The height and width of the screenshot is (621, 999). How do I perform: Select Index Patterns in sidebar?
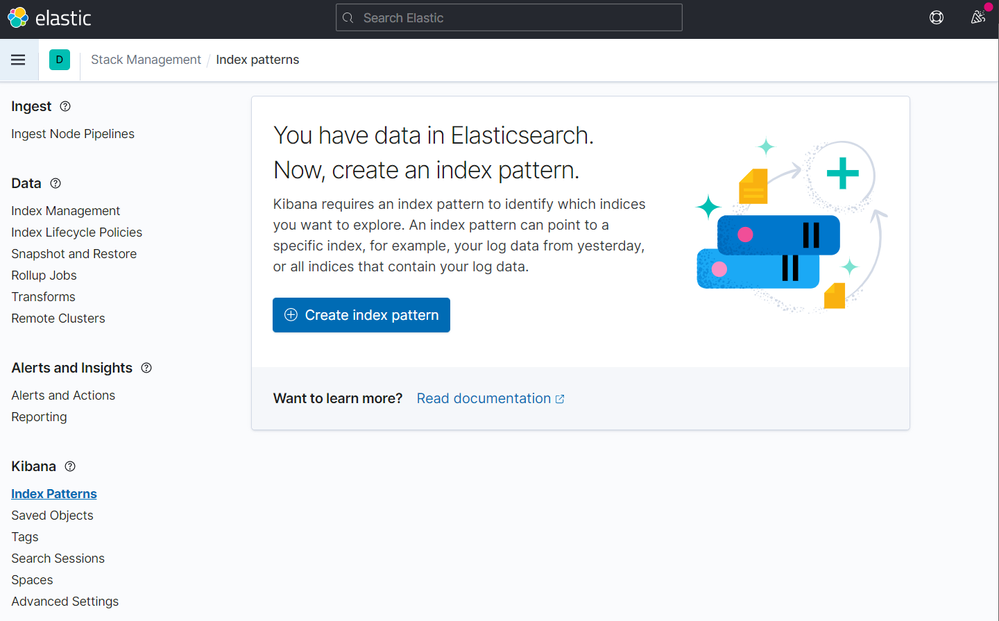tap(54, 494)
